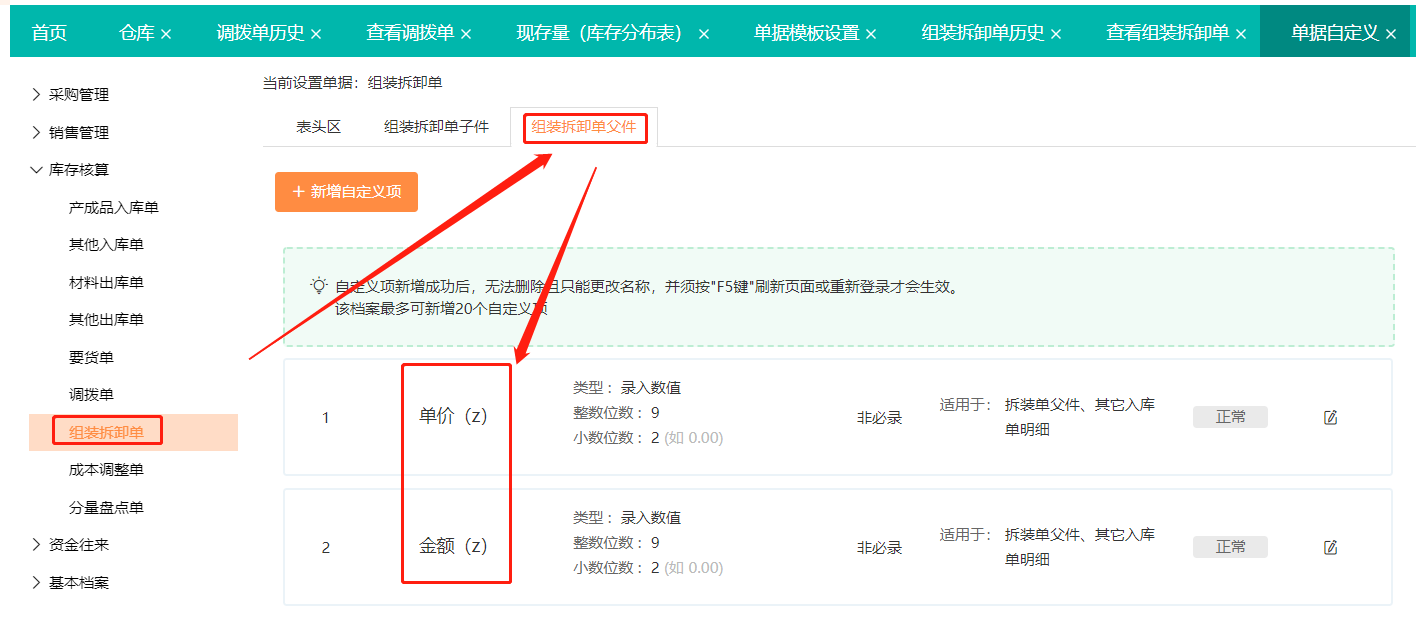The image size is (1416, 635).
Task: Click edit icon for 单价(z) row
Action: pyautogui.click(x=1330, y=417)
